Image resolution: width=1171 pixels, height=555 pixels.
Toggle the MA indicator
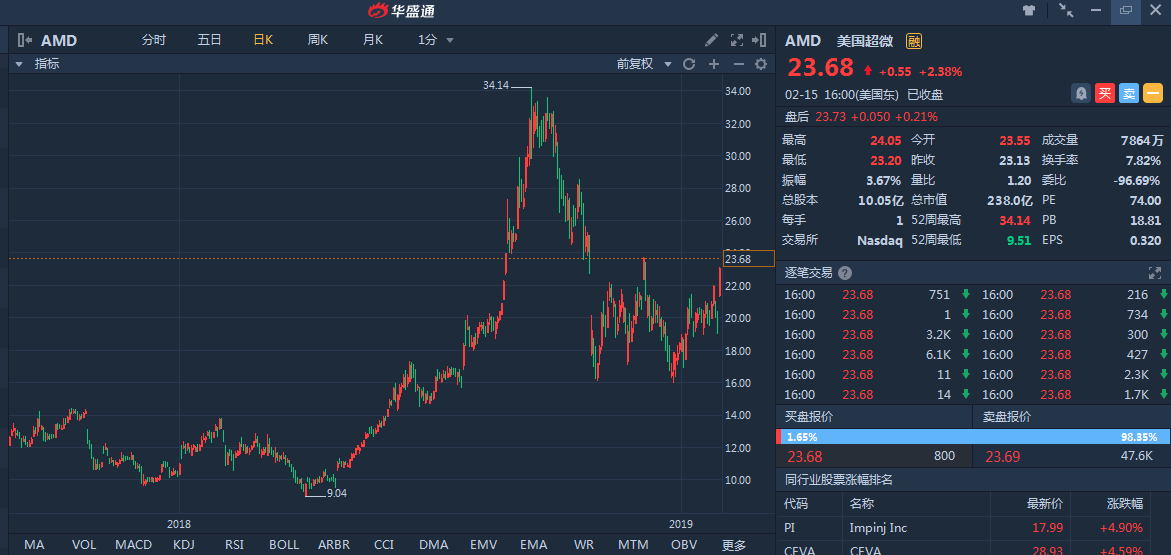[34, 545]
